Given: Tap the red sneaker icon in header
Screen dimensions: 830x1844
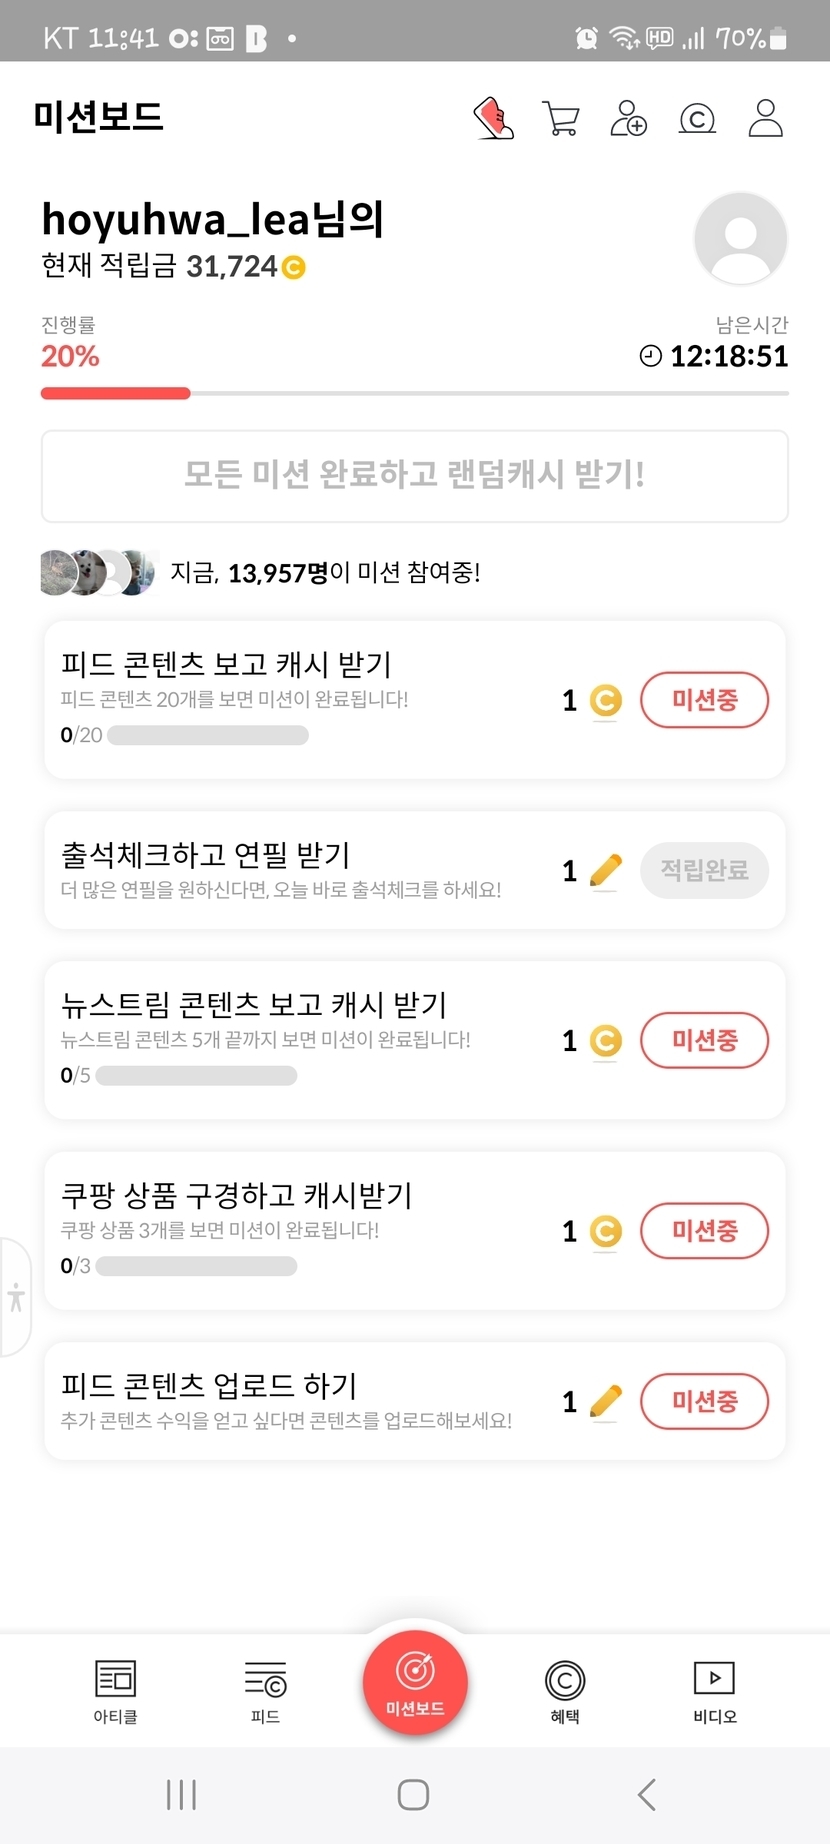Looking at the screenshot, I should tap(493, 118).
